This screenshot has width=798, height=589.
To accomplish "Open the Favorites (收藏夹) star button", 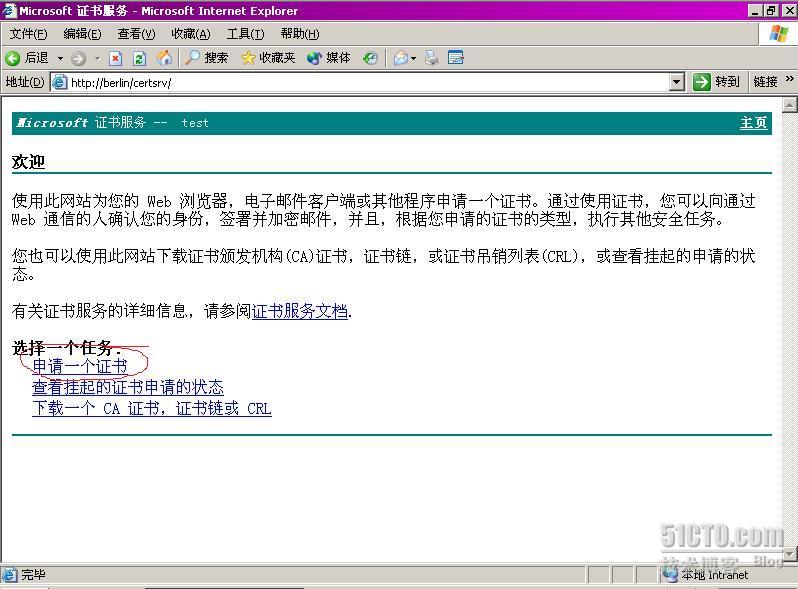I will (268, 58).
